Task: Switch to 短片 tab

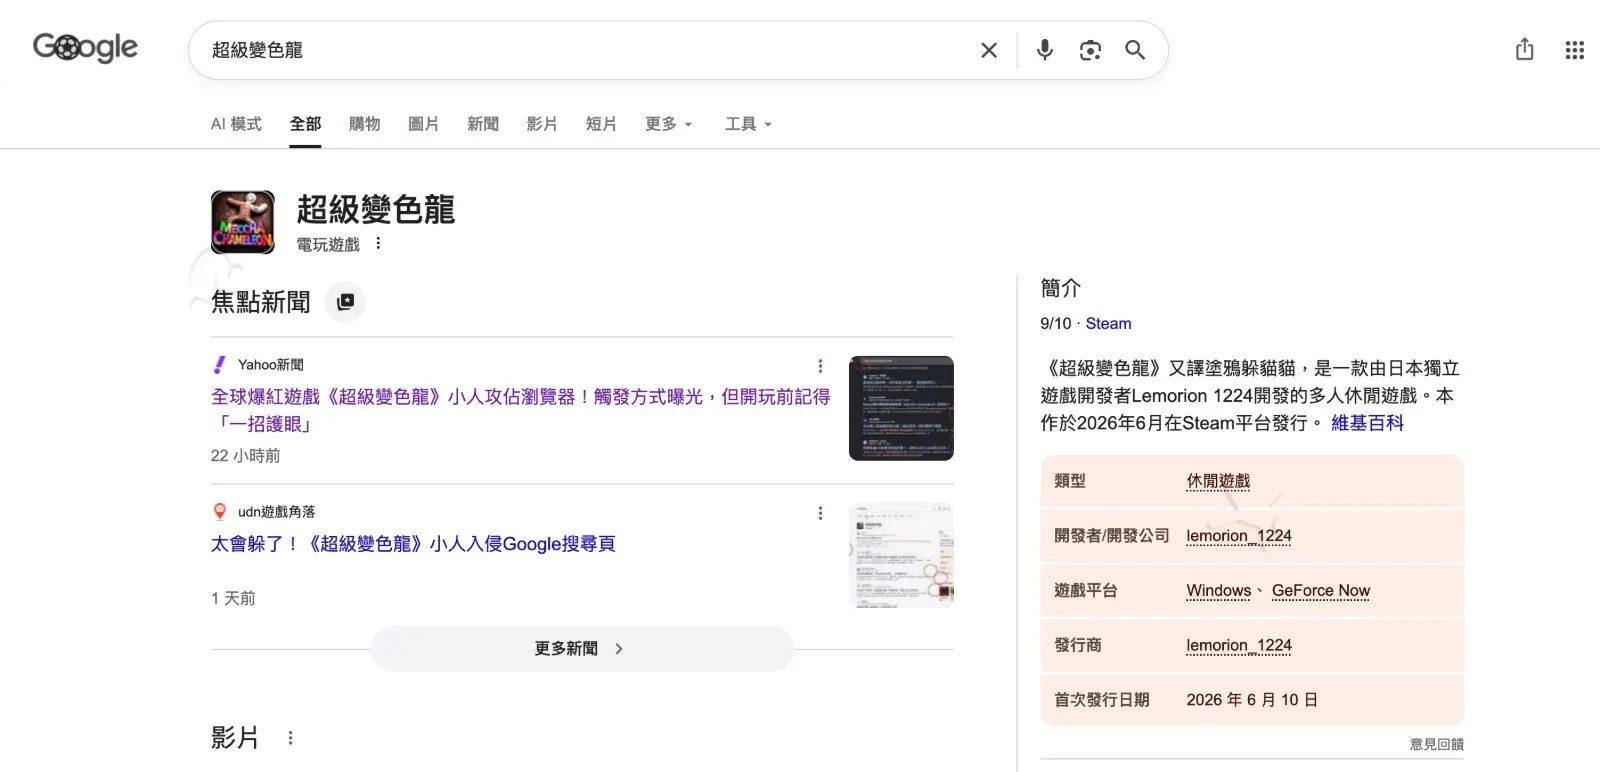Action: (601, 124)
